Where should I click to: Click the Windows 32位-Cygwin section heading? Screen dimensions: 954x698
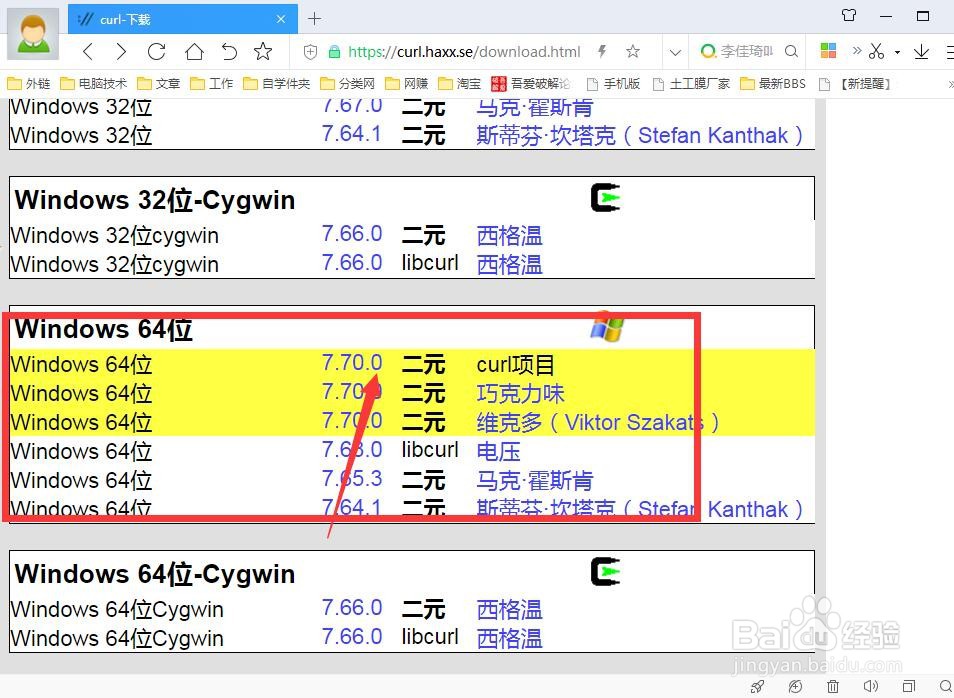point(155,200)
